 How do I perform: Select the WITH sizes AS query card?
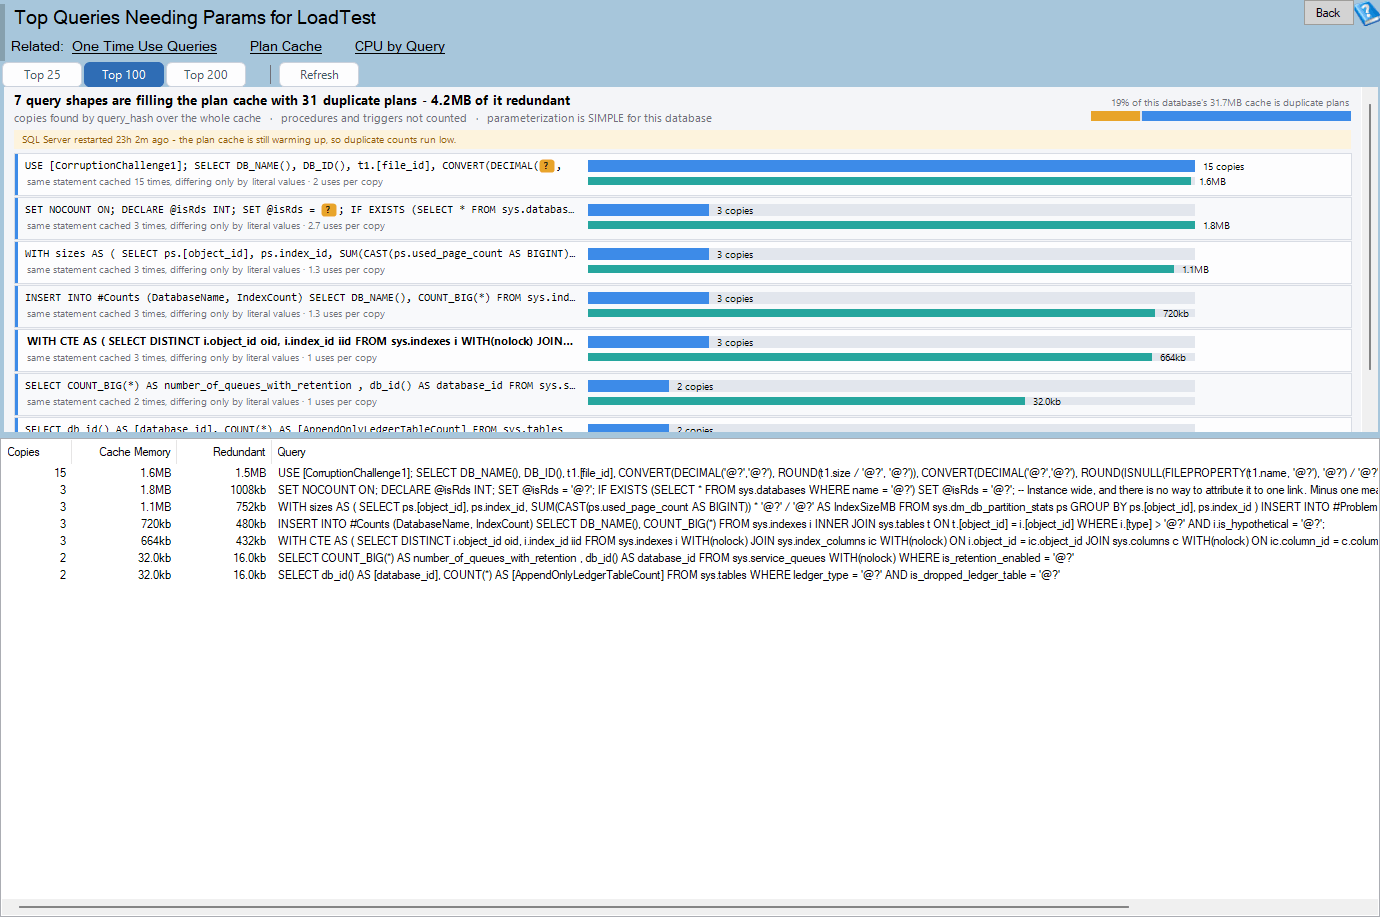point(683,262)
